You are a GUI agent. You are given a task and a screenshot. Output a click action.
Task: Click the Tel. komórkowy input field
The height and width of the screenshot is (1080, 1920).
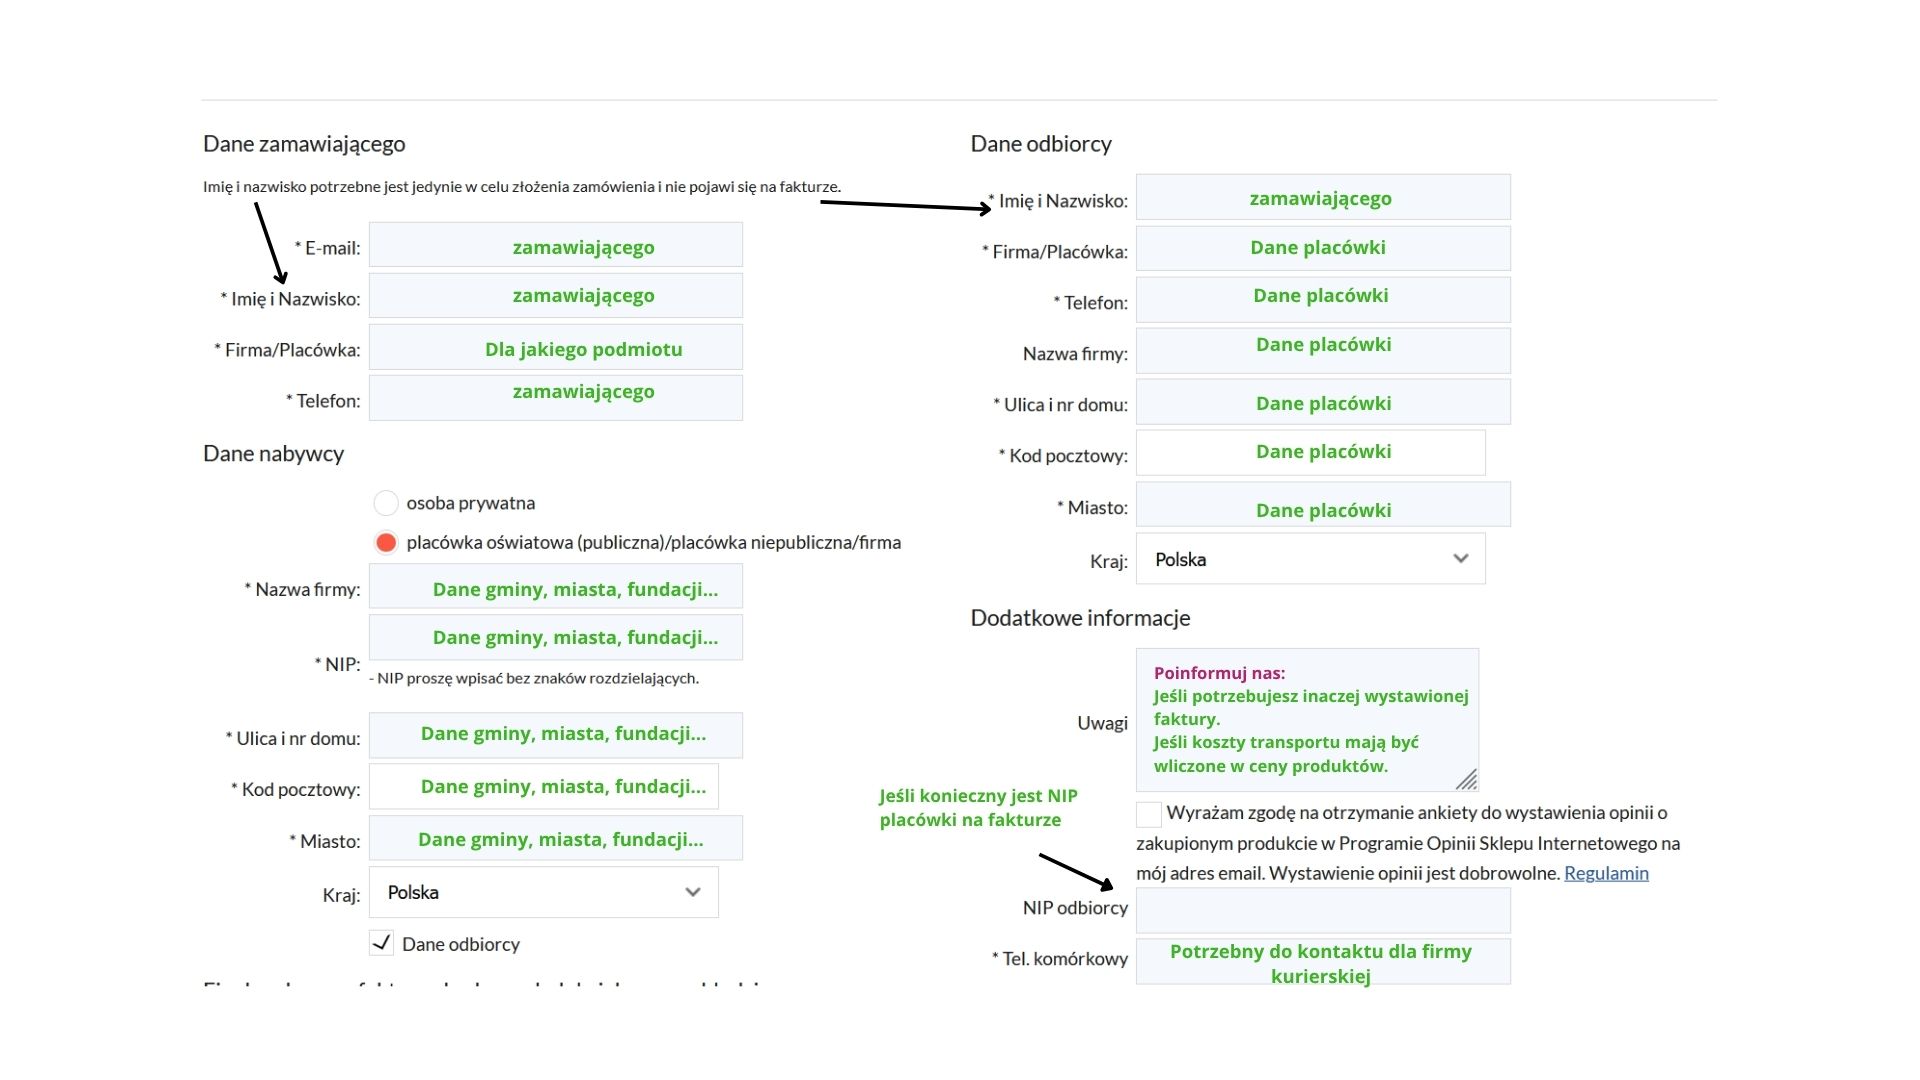(1323, 961)
